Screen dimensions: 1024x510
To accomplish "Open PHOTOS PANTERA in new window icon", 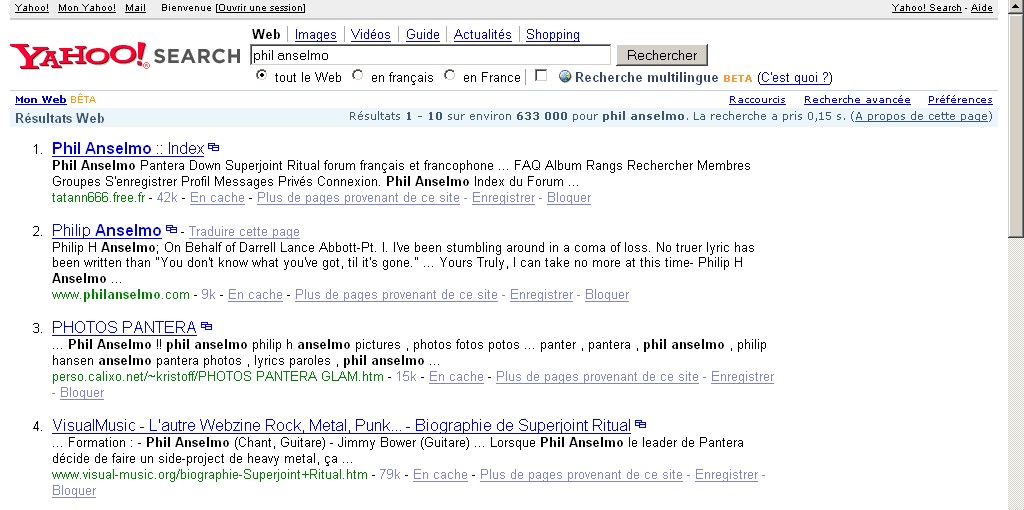I will click(x=206, y=326).
